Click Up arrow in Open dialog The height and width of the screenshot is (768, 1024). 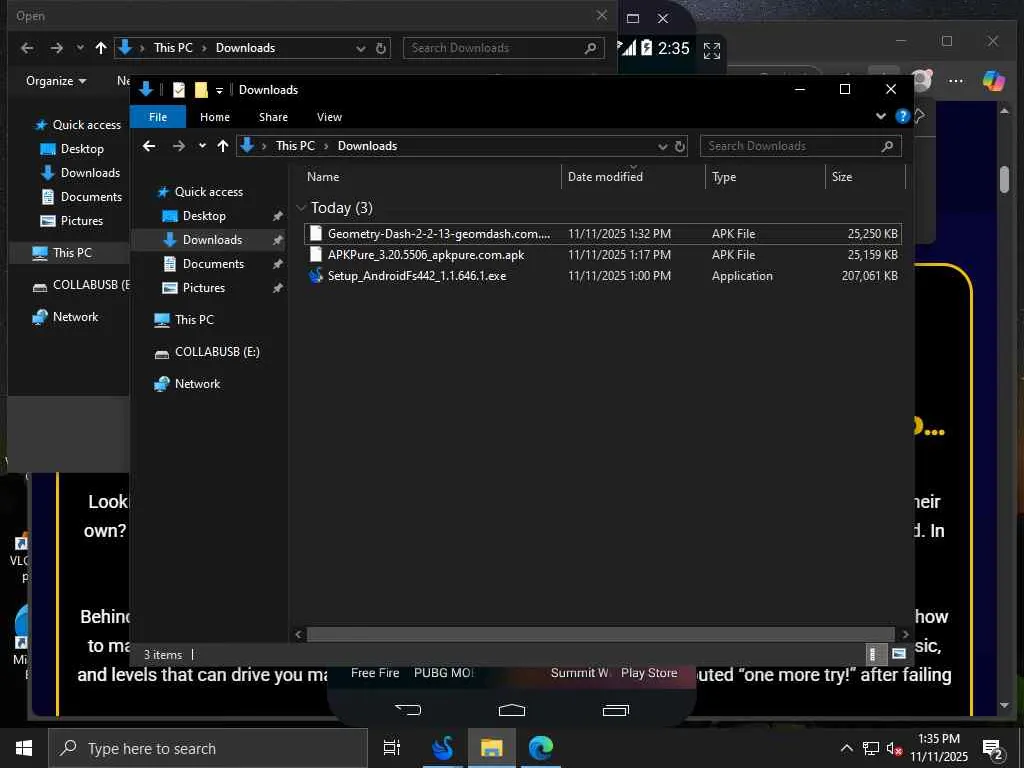coord(101,48)
